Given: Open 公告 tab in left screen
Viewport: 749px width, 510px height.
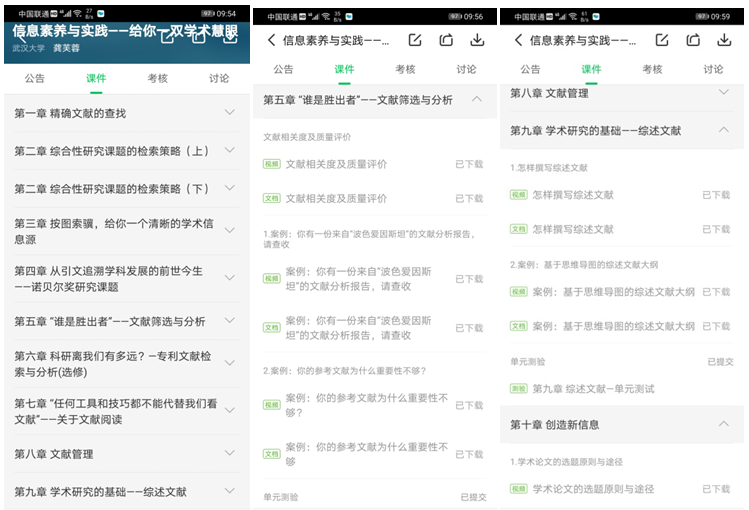Looking at the screenshot, I should click(x=35, y=78).
